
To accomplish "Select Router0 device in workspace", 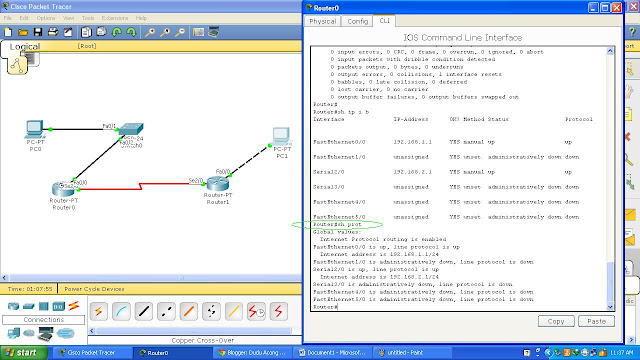I will click(63, 189).
